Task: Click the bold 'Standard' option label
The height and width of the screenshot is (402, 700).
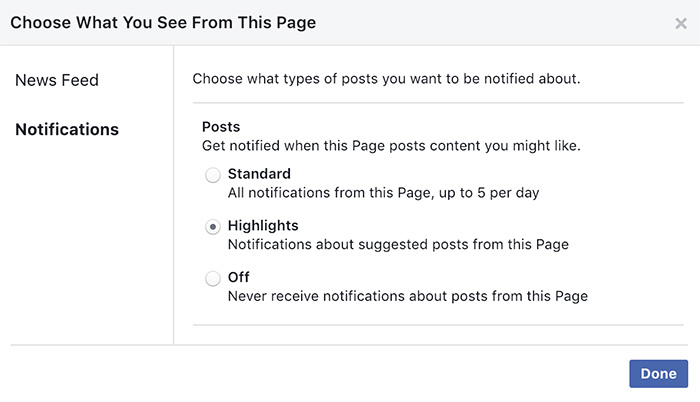Action: click(259, 174)
